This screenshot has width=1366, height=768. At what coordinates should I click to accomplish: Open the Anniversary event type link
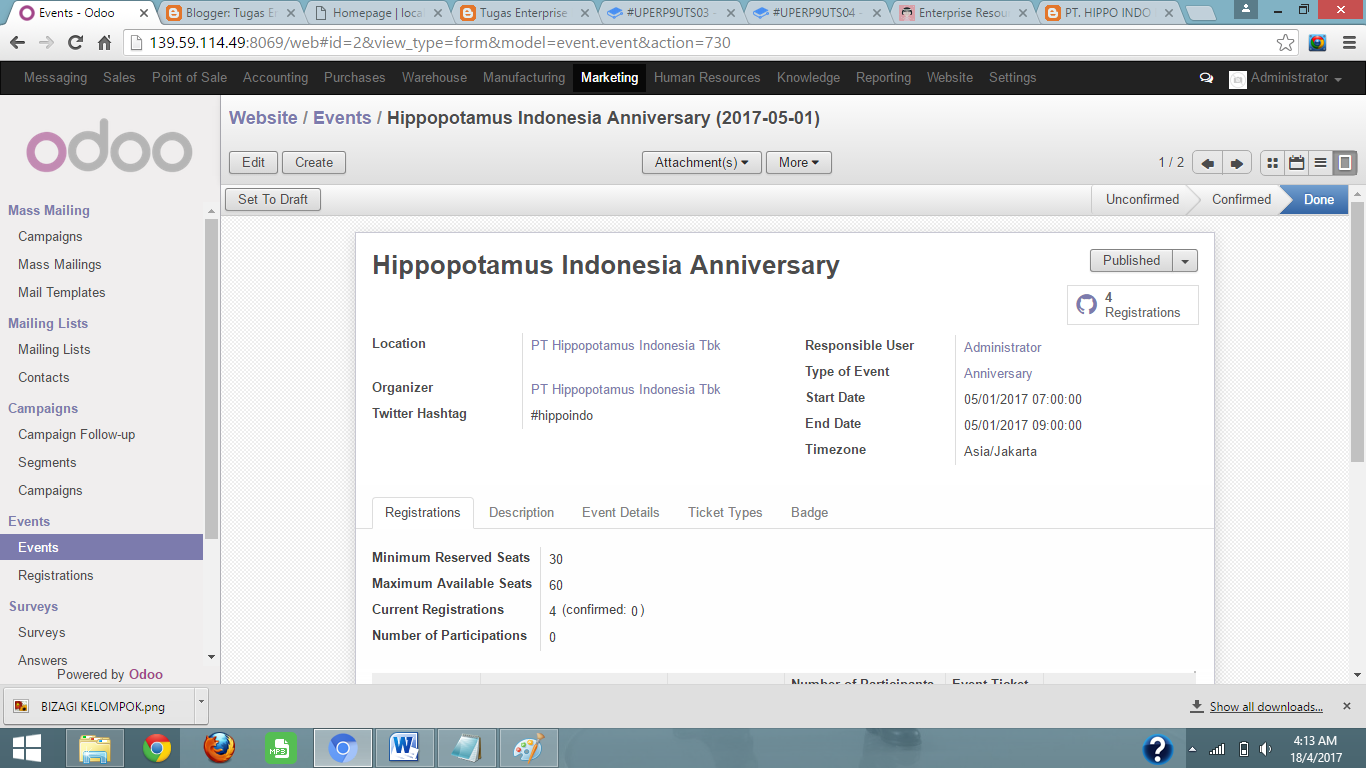(x=997, y=374)
